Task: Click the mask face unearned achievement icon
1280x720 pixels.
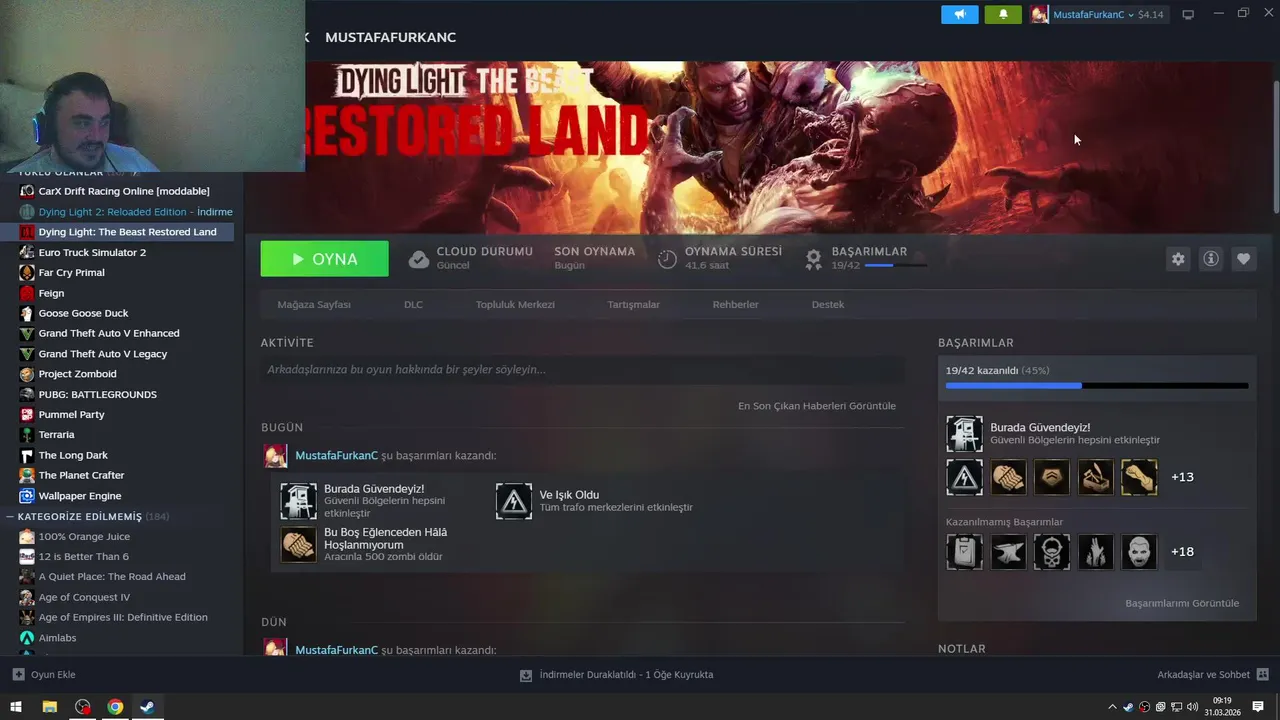Action: 1139,552
